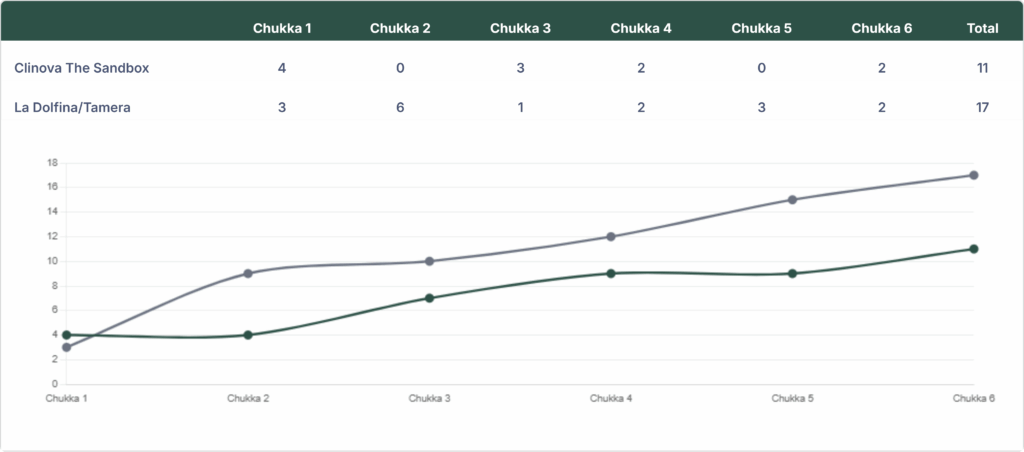Click the Chukka 1 table column header
Image resolution: width=1024 pixels, height=452 pixels.
tap(282, 28)
